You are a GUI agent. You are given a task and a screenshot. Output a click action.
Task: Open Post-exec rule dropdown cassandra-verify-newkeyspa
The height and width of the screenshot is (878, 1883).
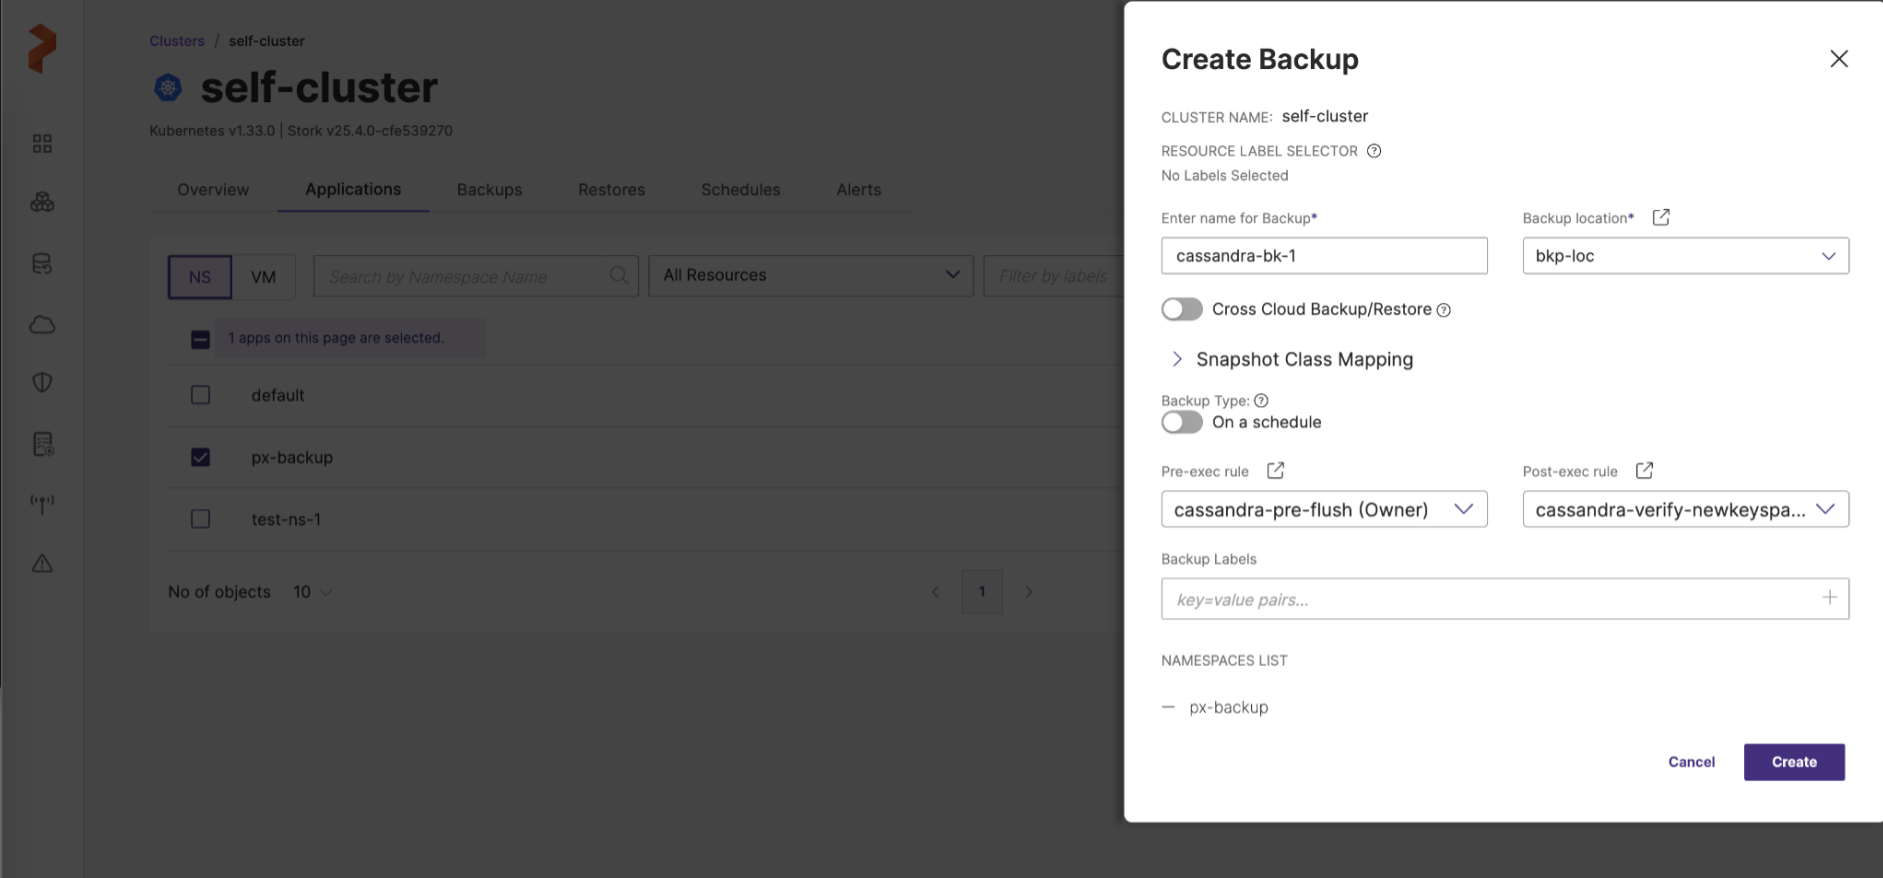tap(1685, 509)
